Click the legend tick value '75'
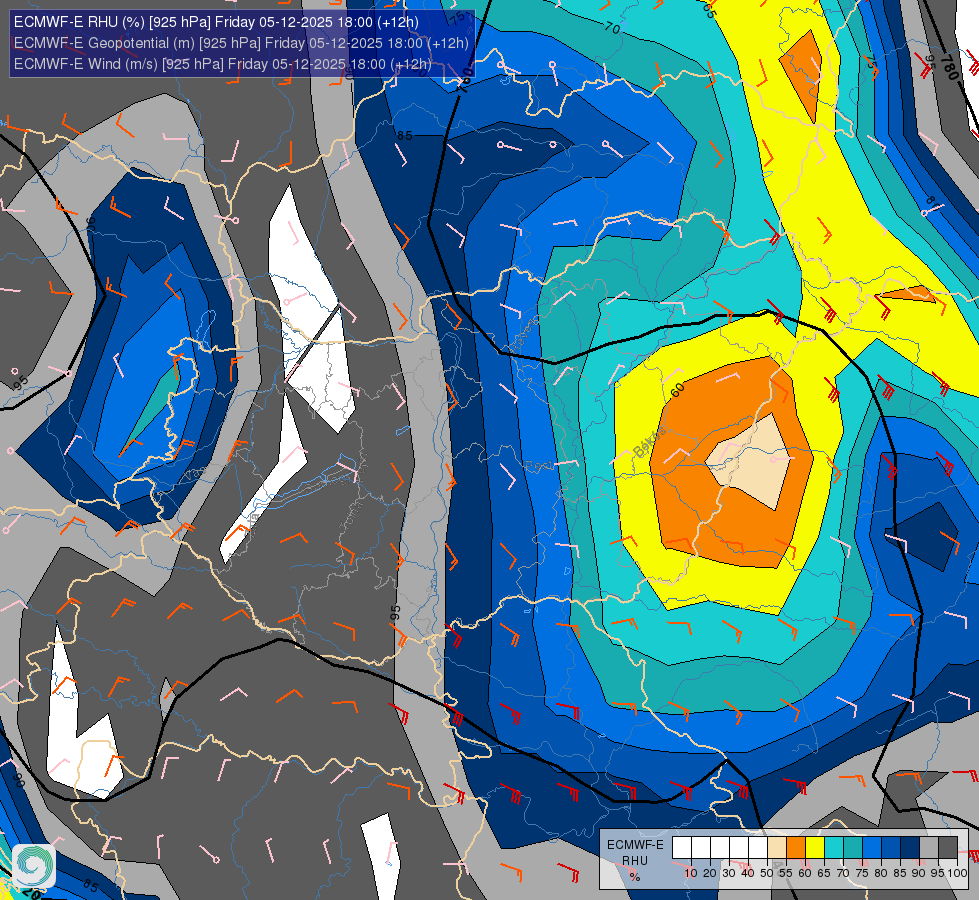The height and width of the screenshot is (900, 979). tap(862, 873)
